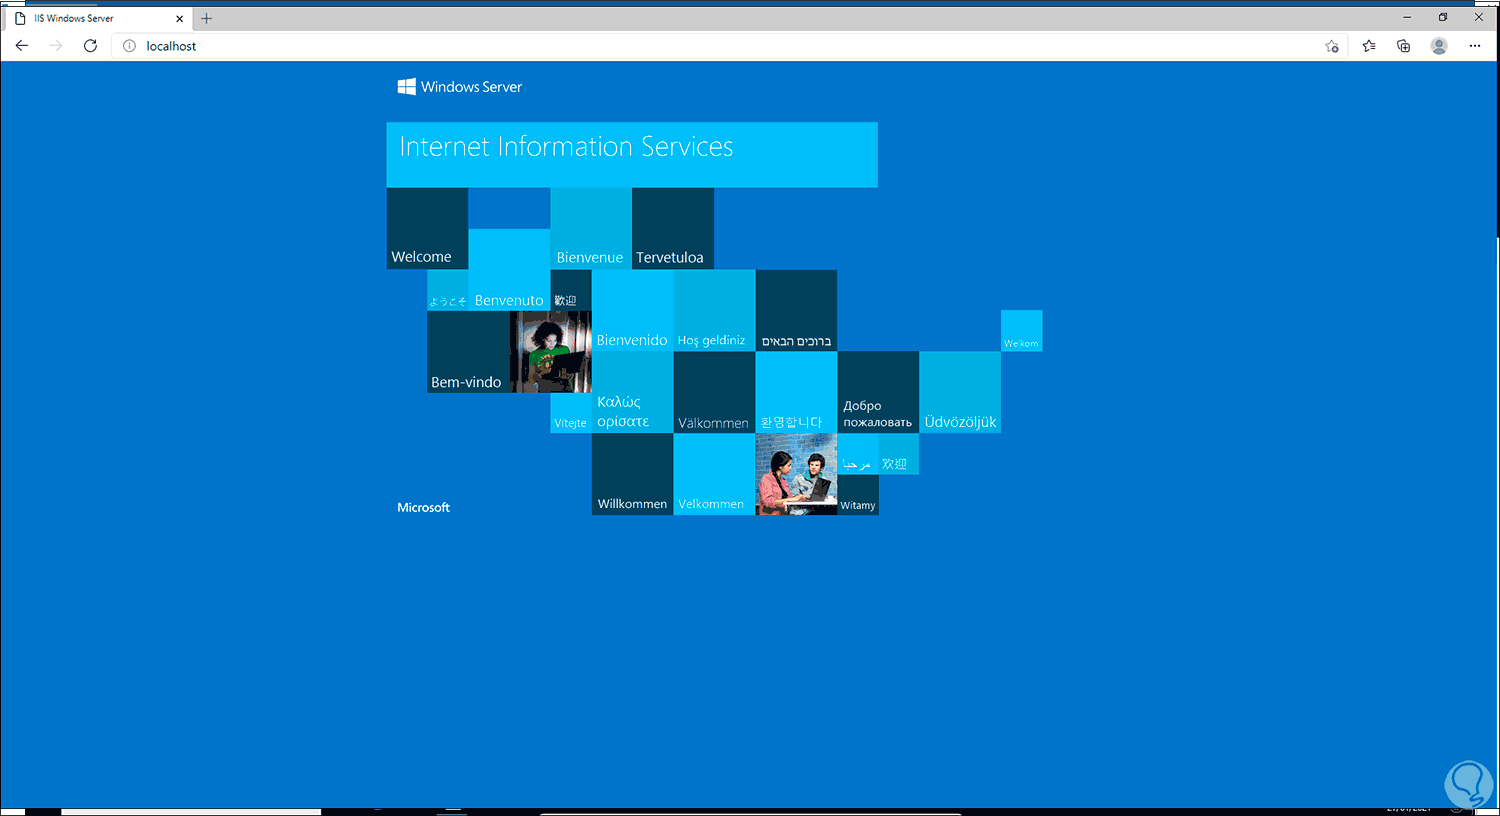The width and height of the screenshot is (1500, 816).
Task: Go back to the previous page
Action: click(22, 46)
